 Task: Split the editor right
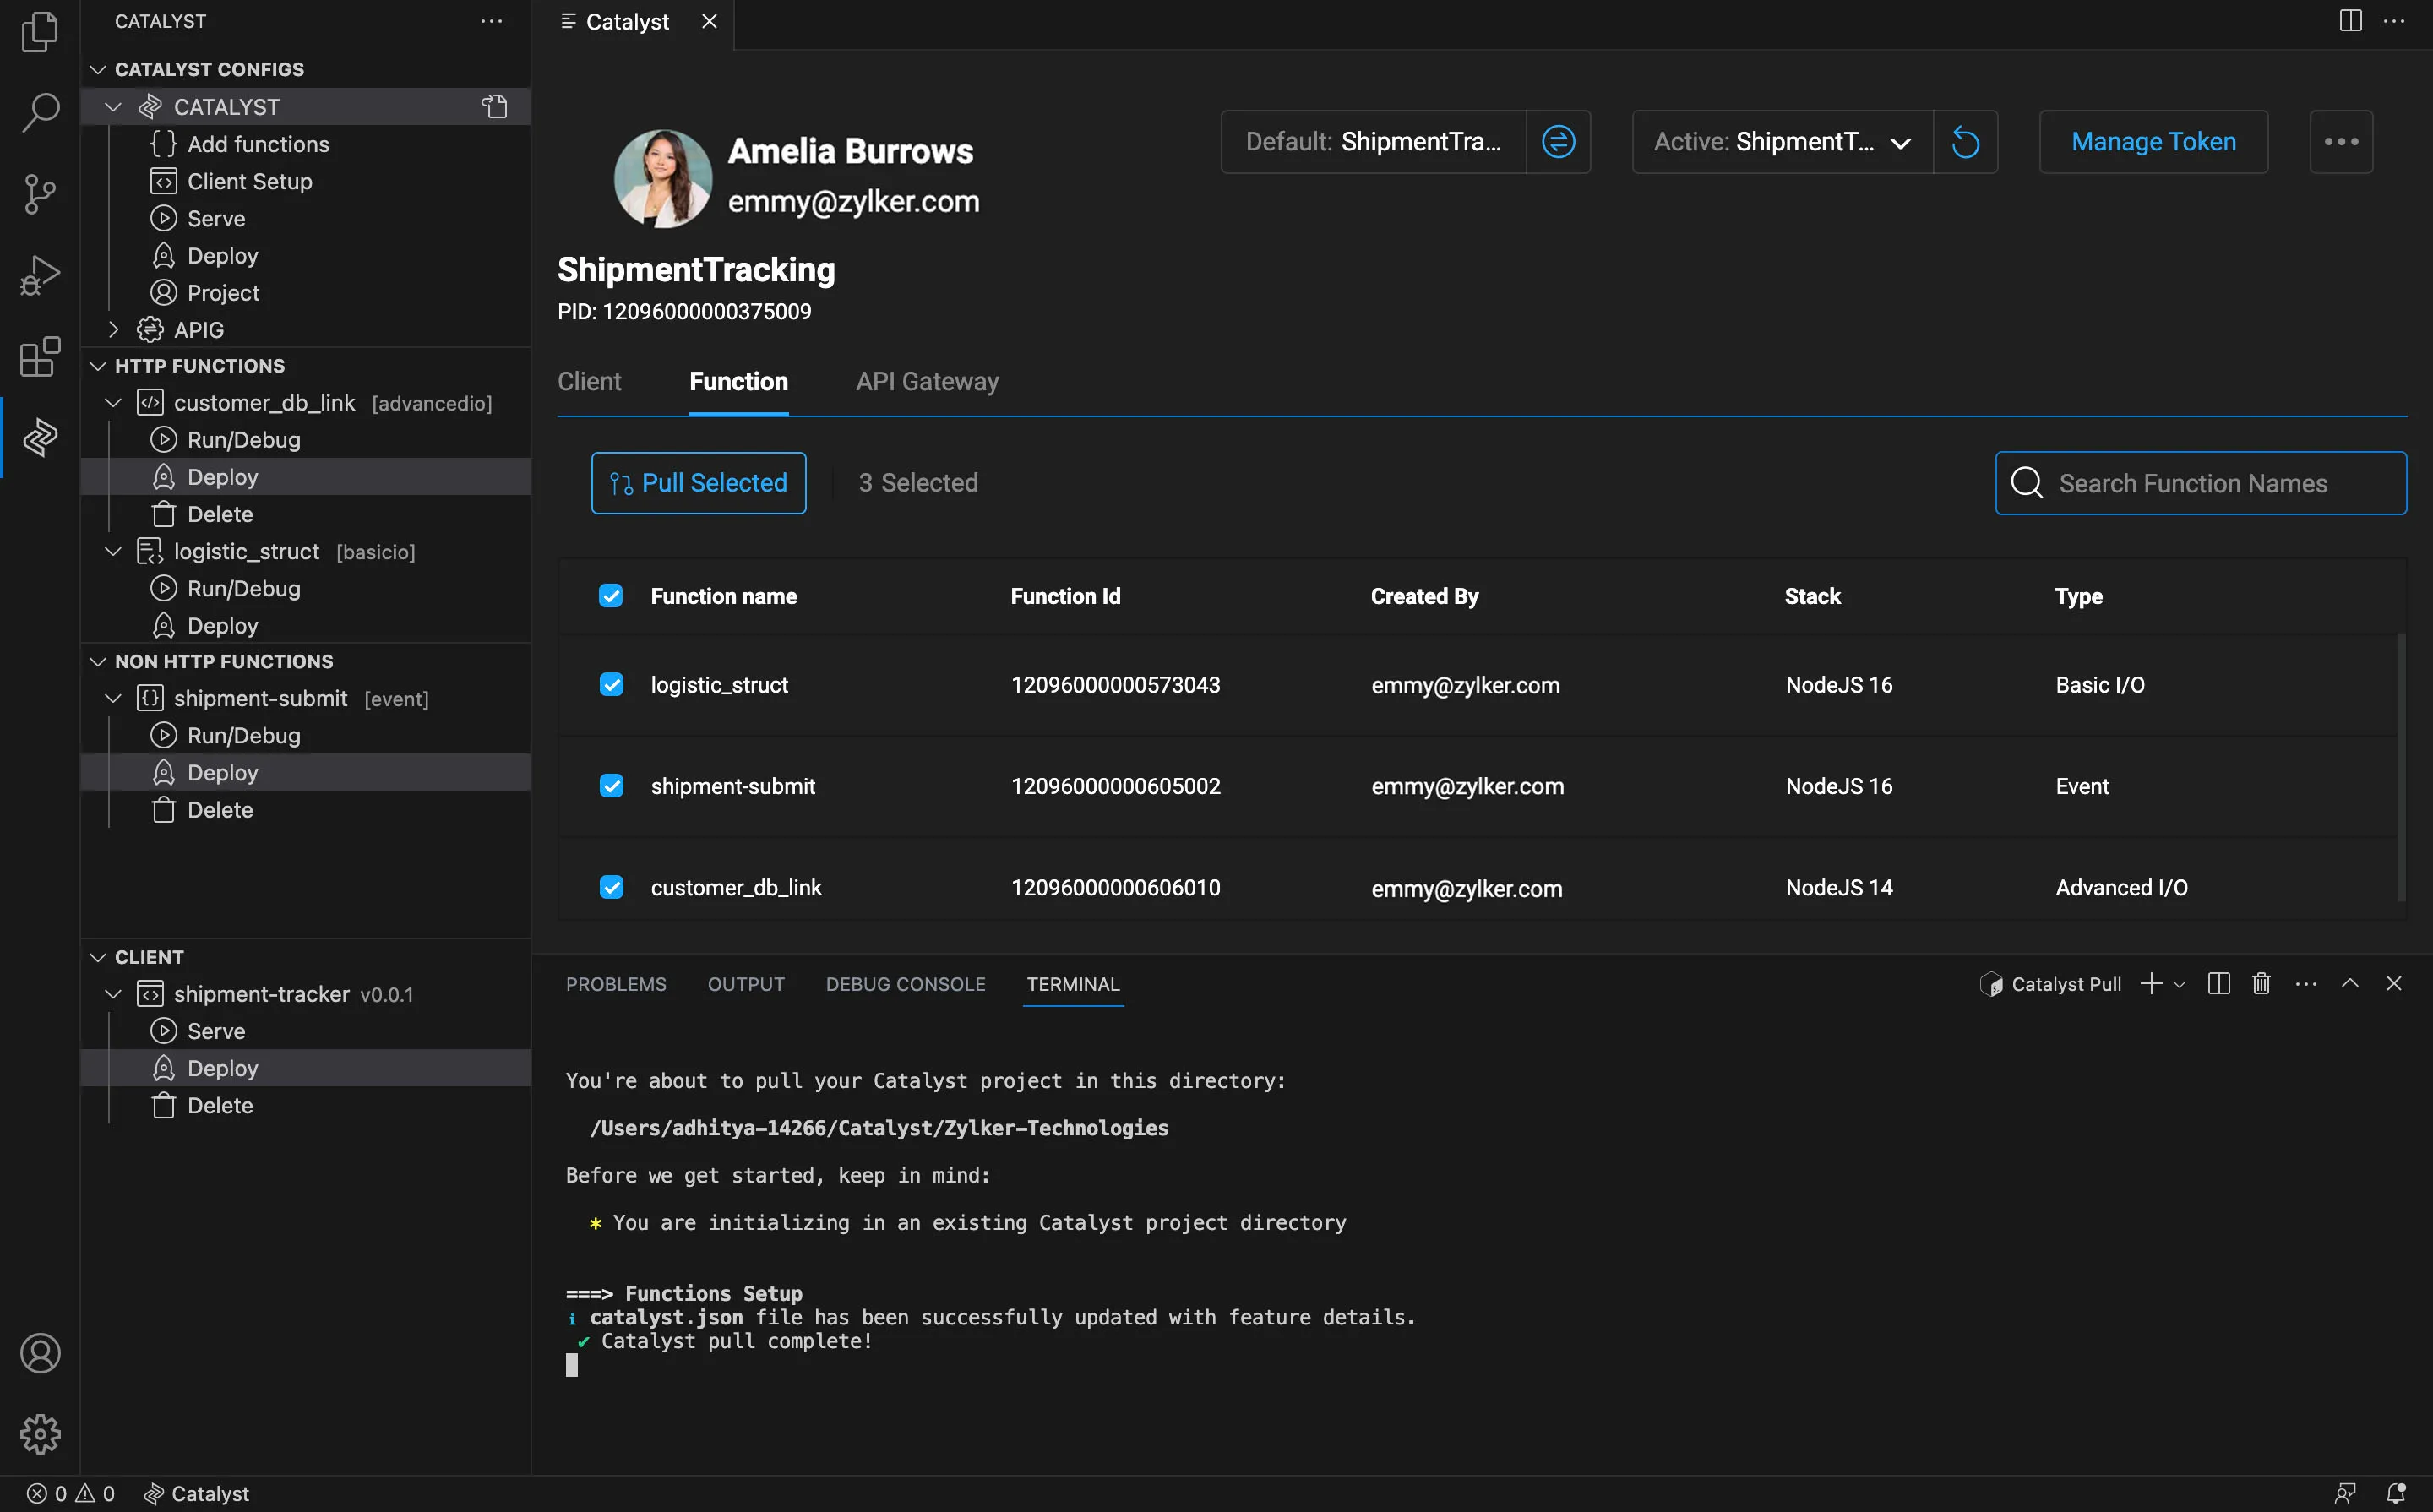(x=2350, y=21)
